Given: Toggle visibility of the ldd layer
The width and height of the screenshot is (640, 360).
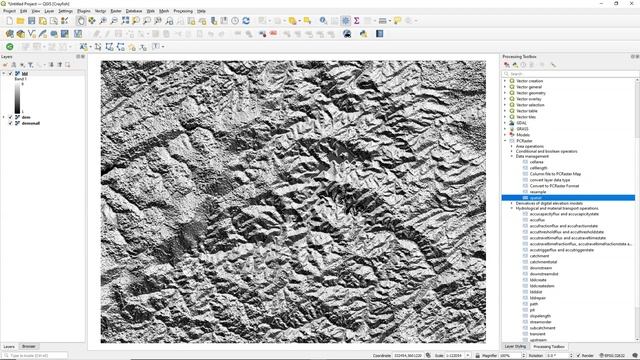Looking at the screenshot, I should [x=11, y=73].
